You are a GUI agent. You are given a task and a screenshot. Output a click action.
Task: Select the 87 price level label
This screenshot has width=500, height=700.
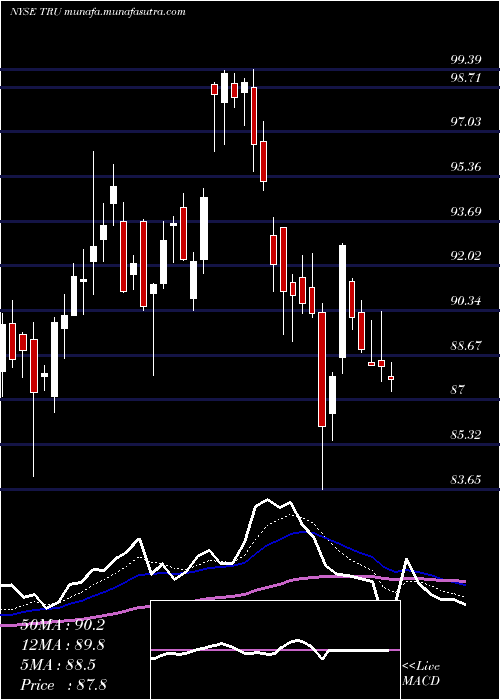click(x=458, y=390)
